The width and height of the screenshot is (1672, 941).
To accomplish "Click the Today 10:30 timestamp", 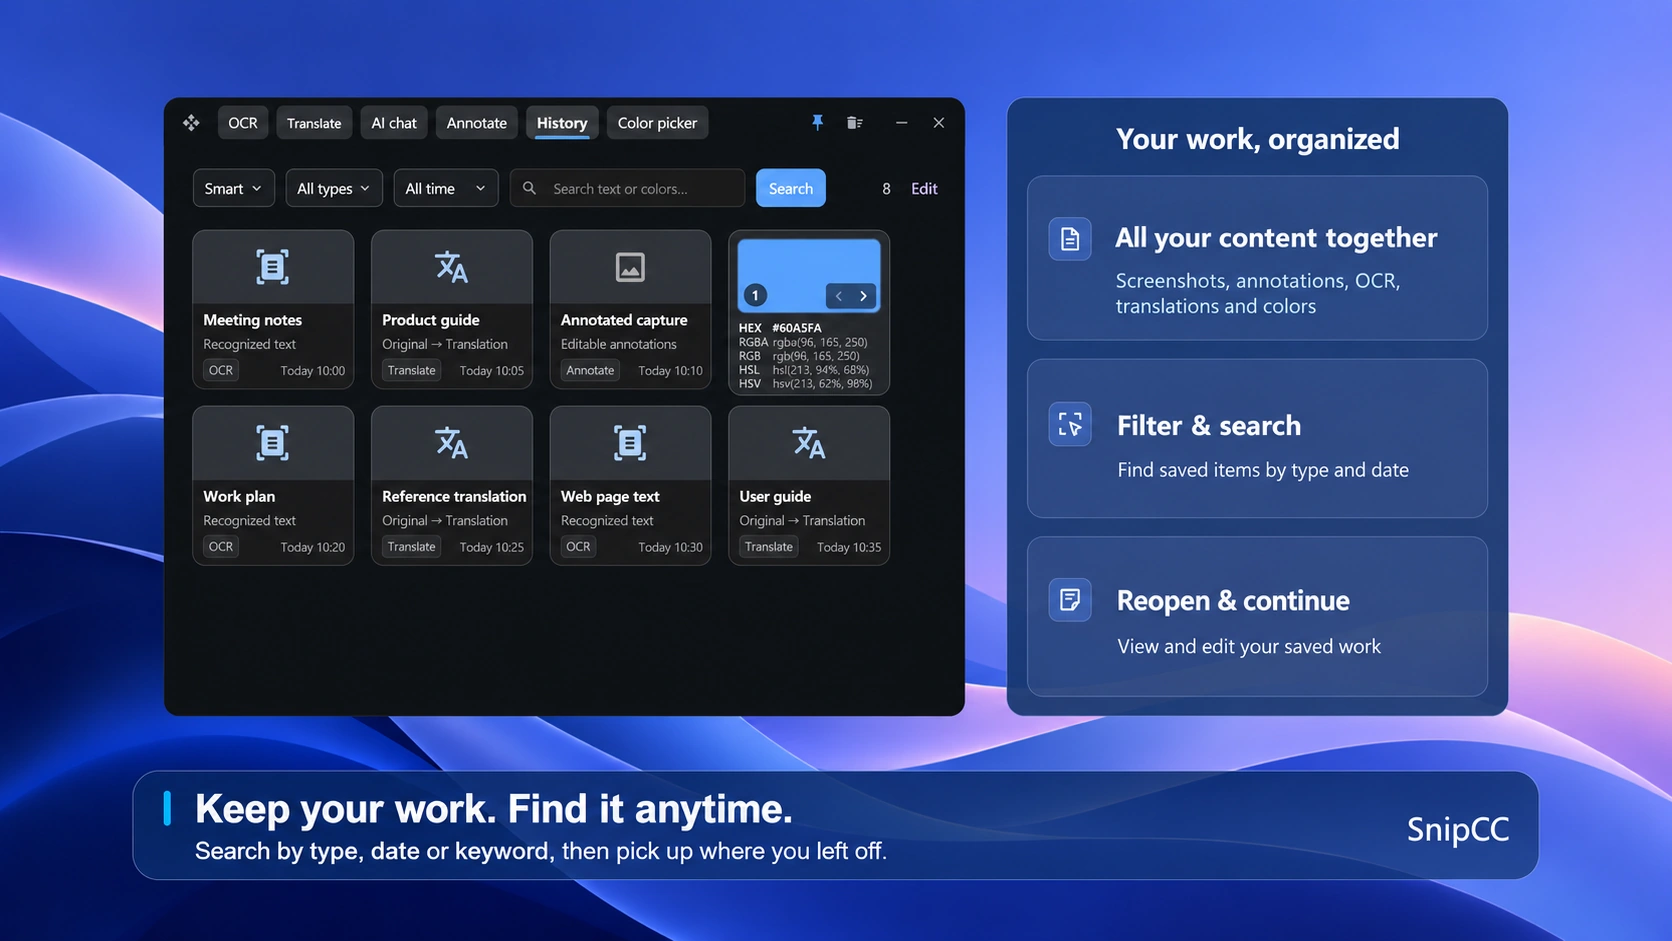I will pyautogui.click(x=670, y=547).
